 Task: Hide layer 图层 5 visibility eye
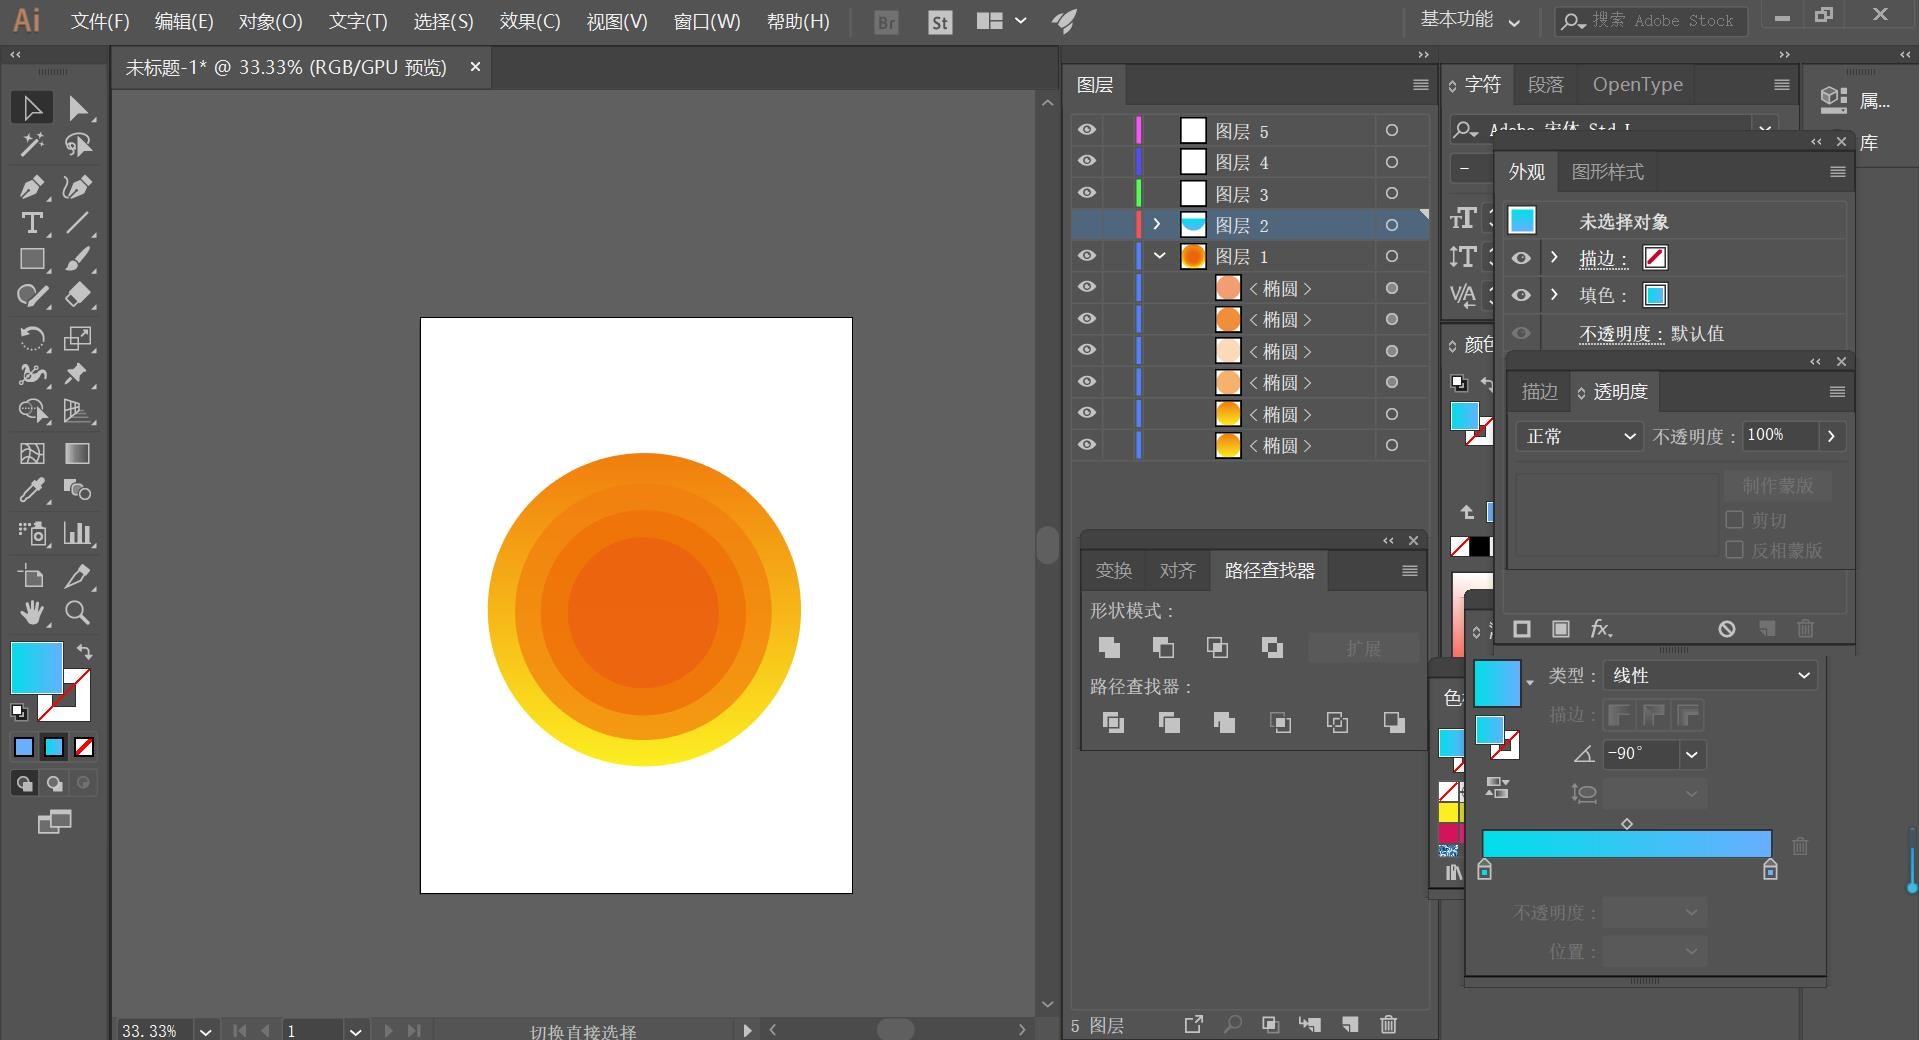pos(1087,130)
